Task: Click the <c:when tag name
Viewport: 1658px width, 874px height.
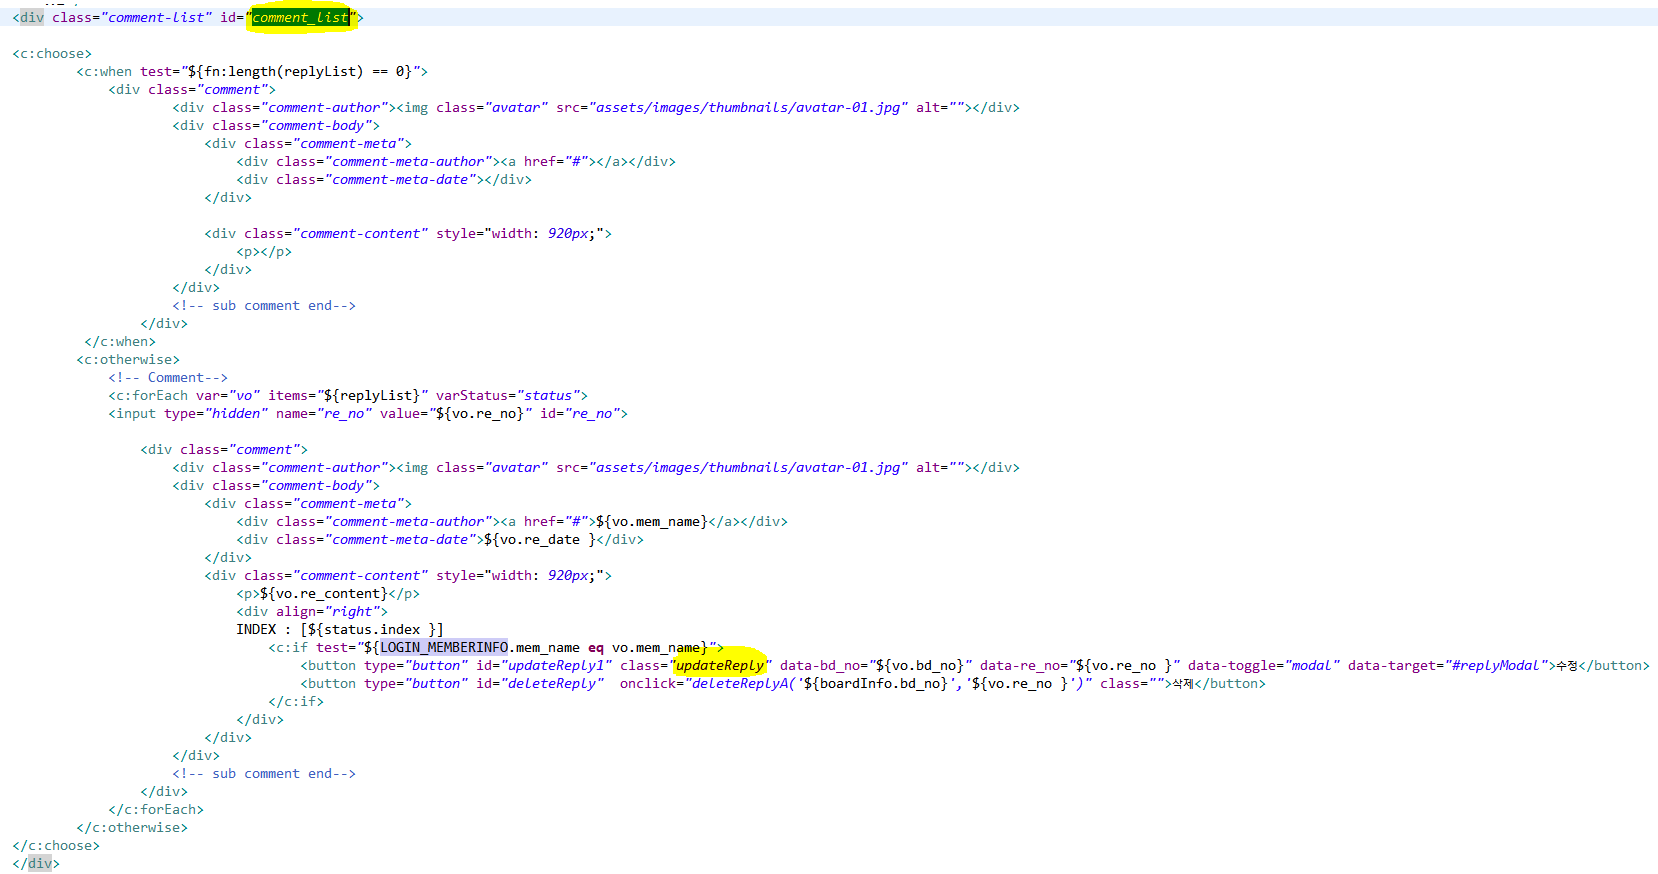Action: 104,72
